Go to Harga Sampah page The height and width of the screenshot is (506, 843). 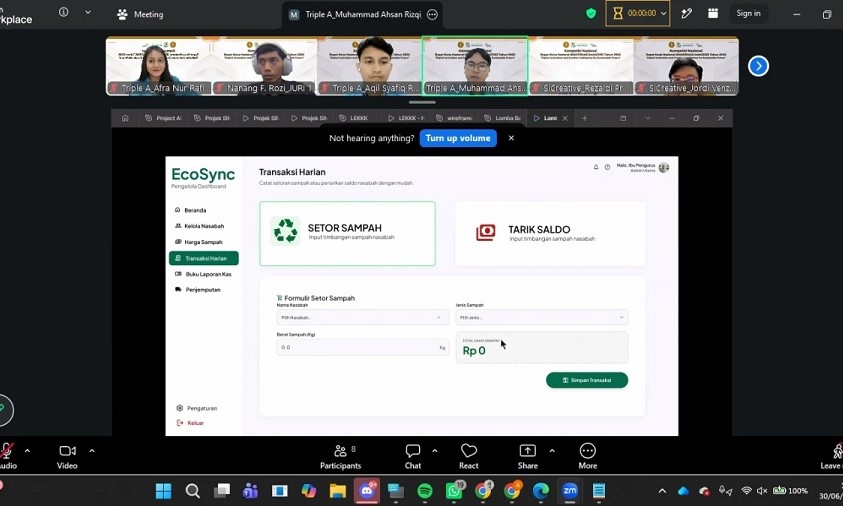[x=199, y=242]
